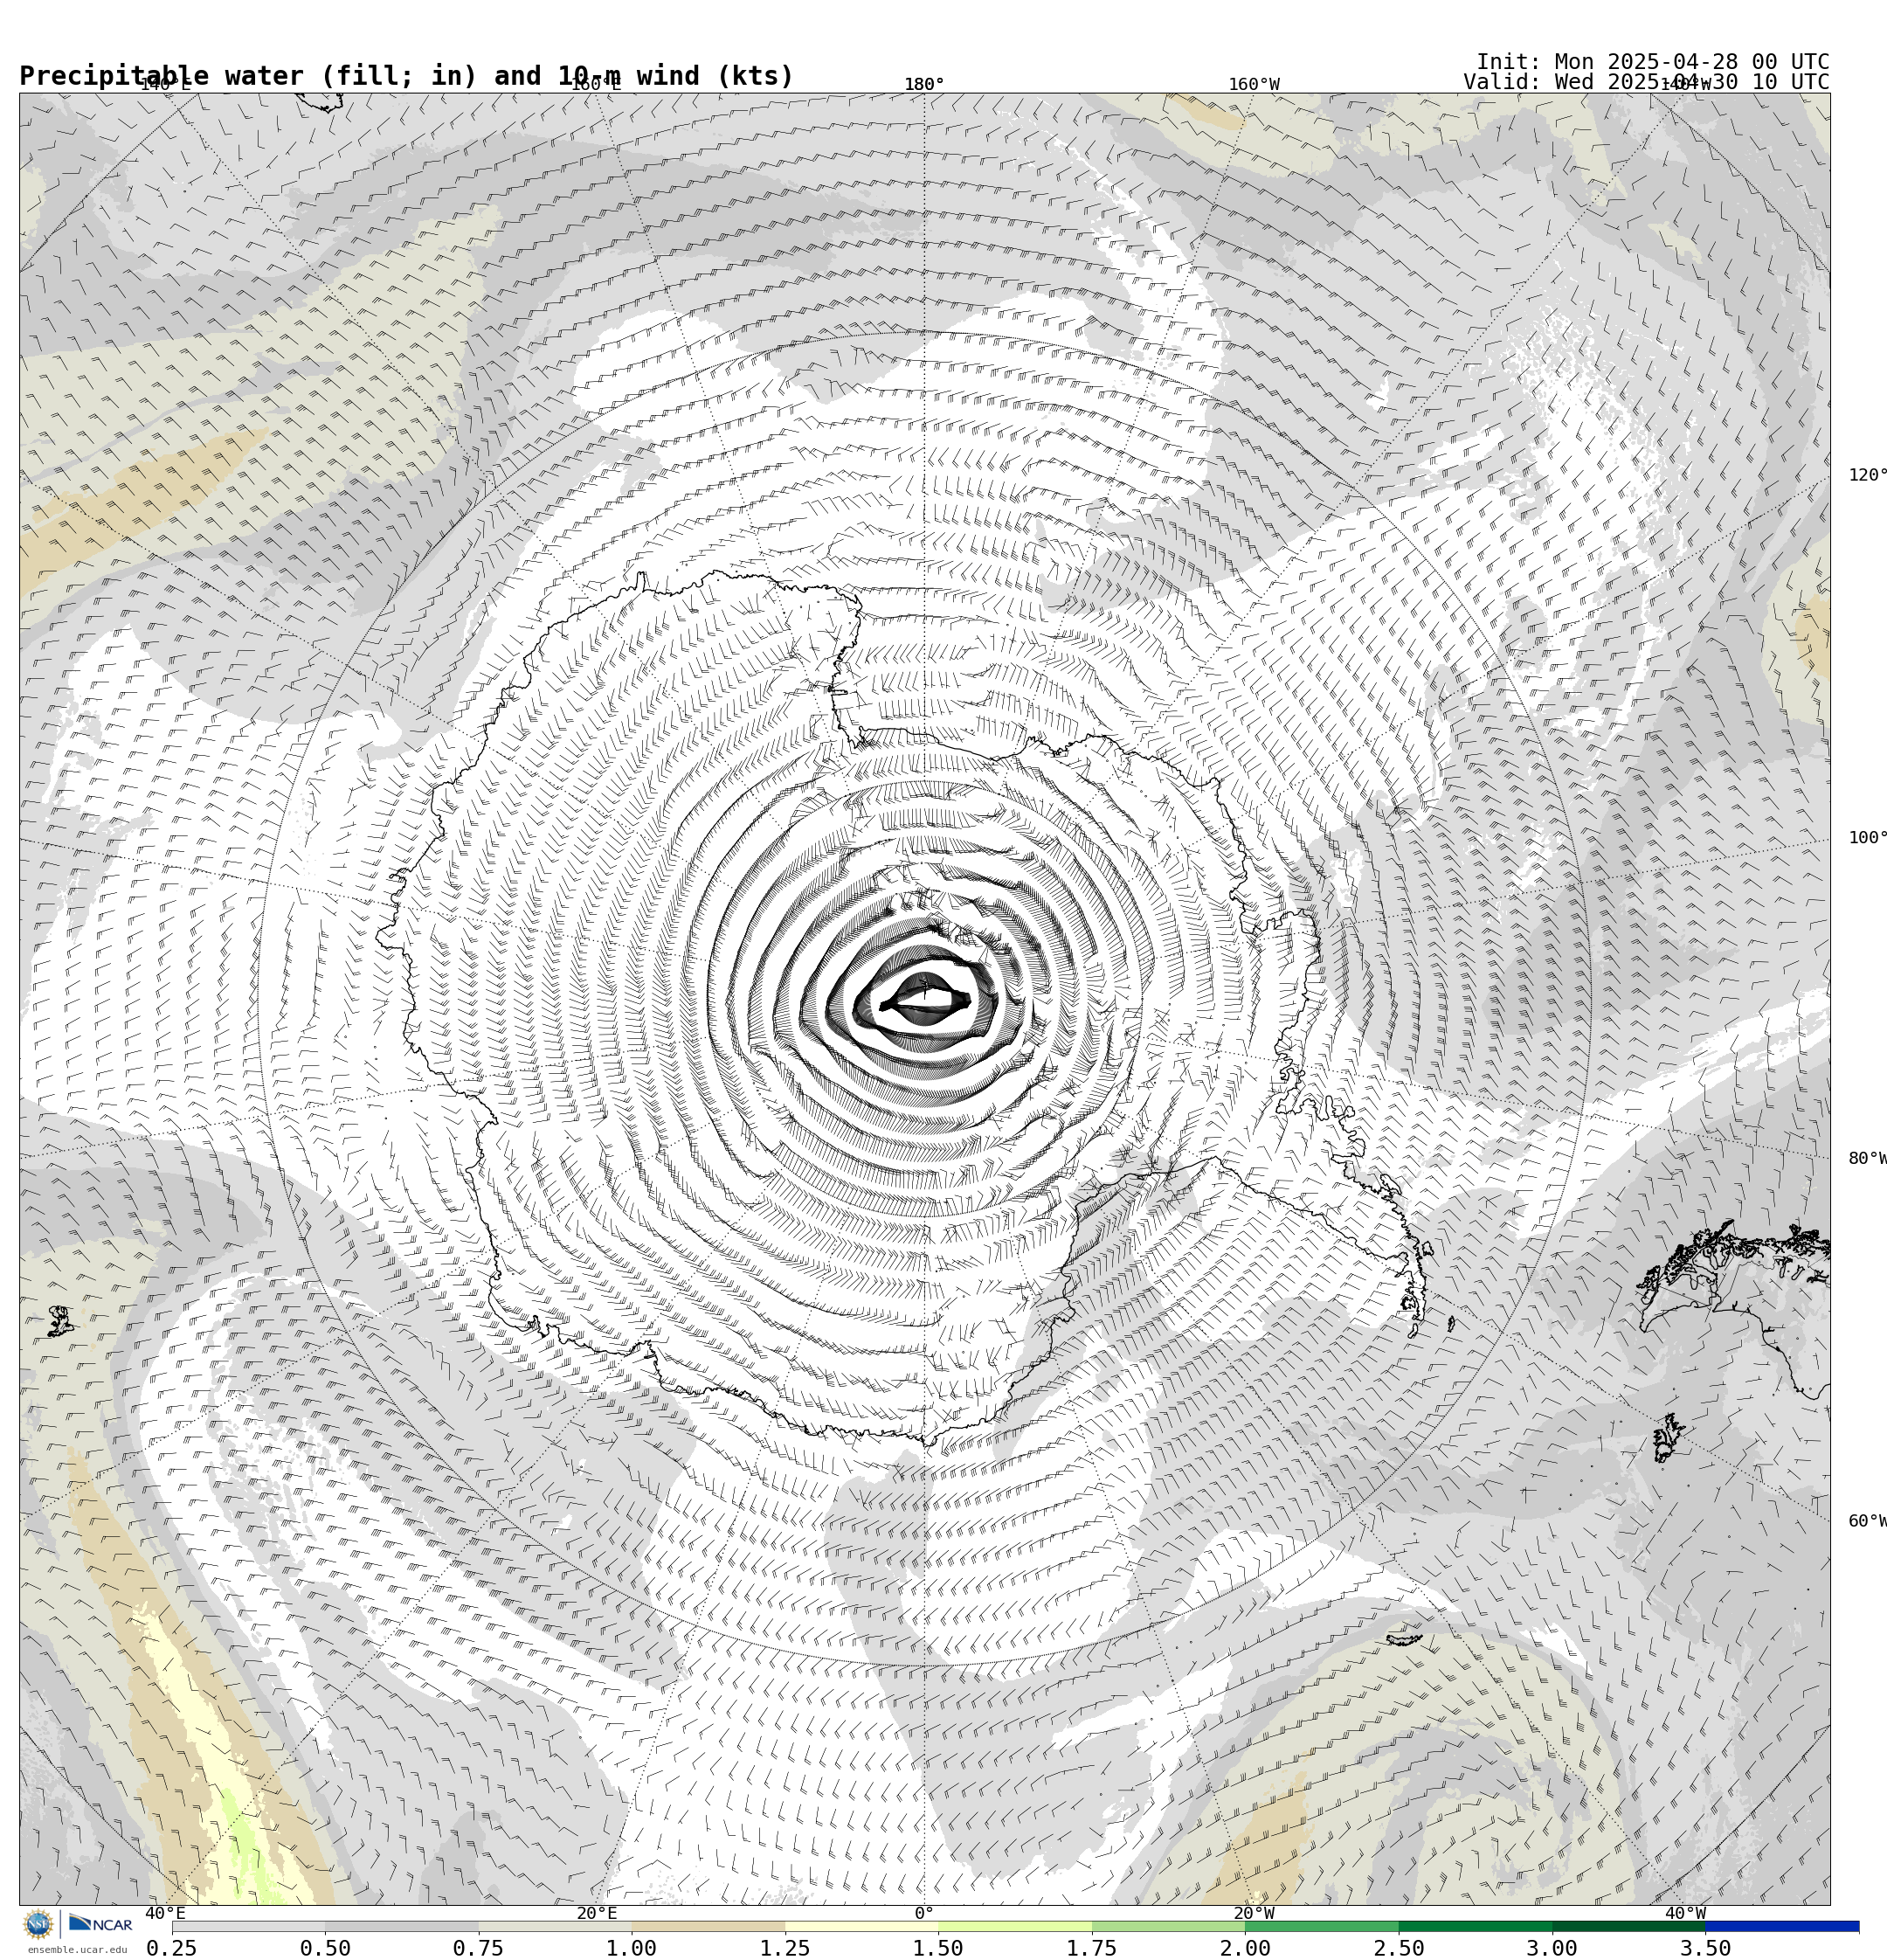Pick the medium green 2.00–2.50 colorbar segment
Viewport: 1887px width, 1960px height.
[1322, 1926]
